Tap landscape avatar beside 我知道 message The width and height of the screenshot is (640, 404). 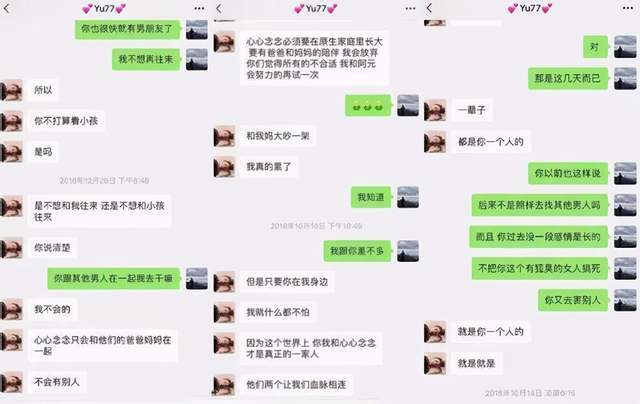(x=408, y=197)
